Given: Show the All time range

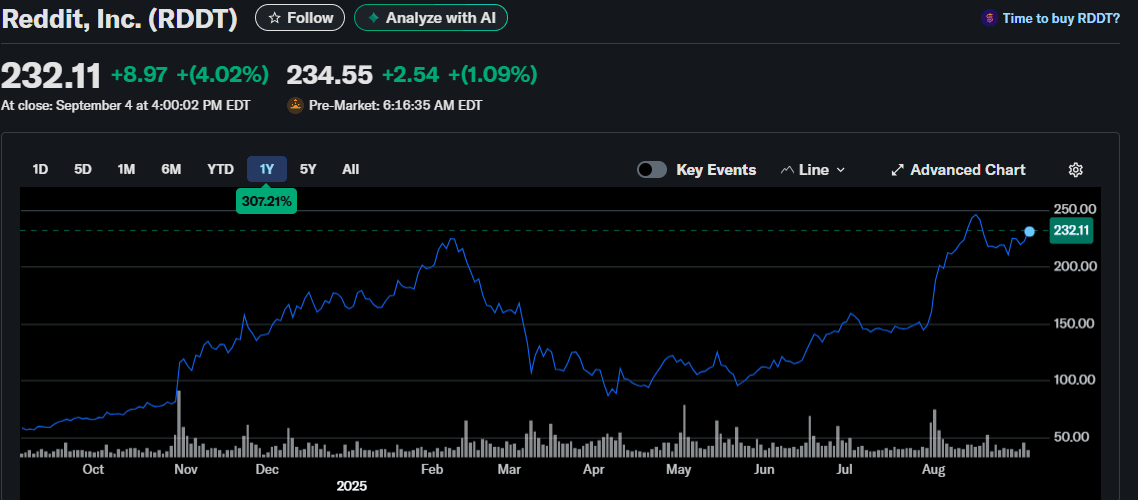Looking at the screenshot, I should pos(350,169).
